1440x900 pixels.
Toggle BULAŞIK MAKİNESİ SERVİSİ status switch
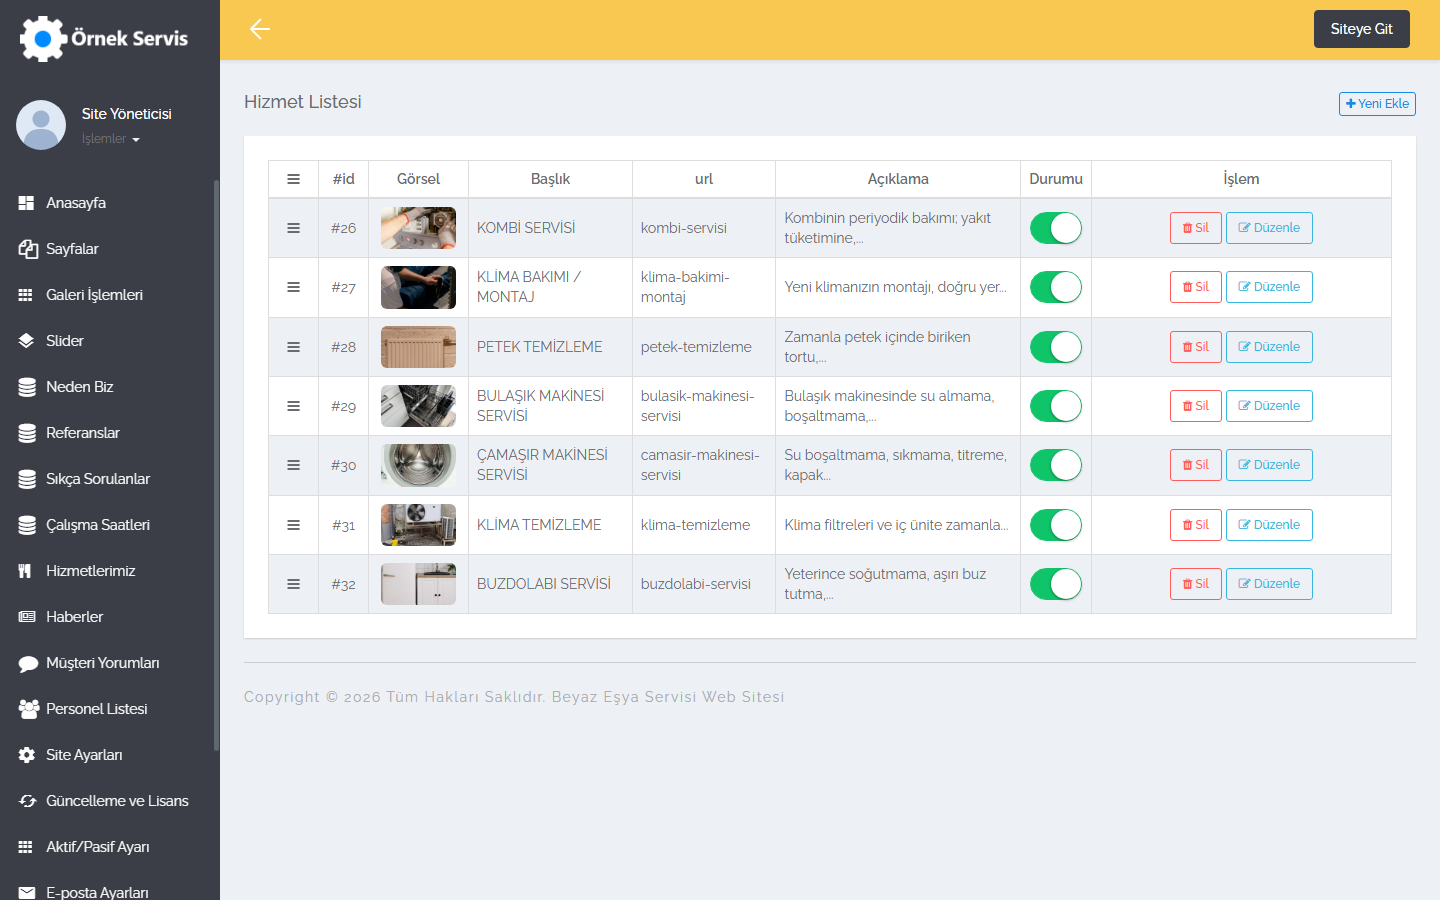(1056, 406)
